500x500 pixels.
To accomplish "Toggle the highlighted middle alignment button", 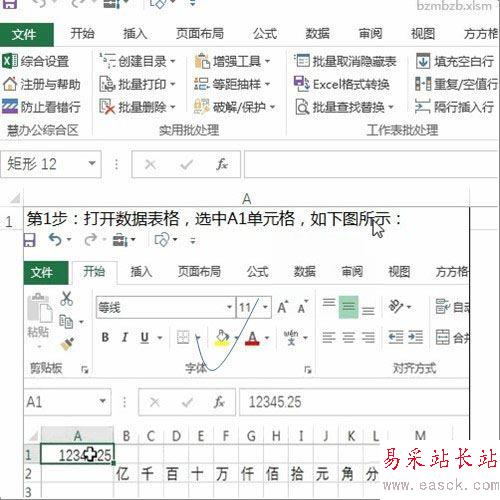I will point(348,307).
